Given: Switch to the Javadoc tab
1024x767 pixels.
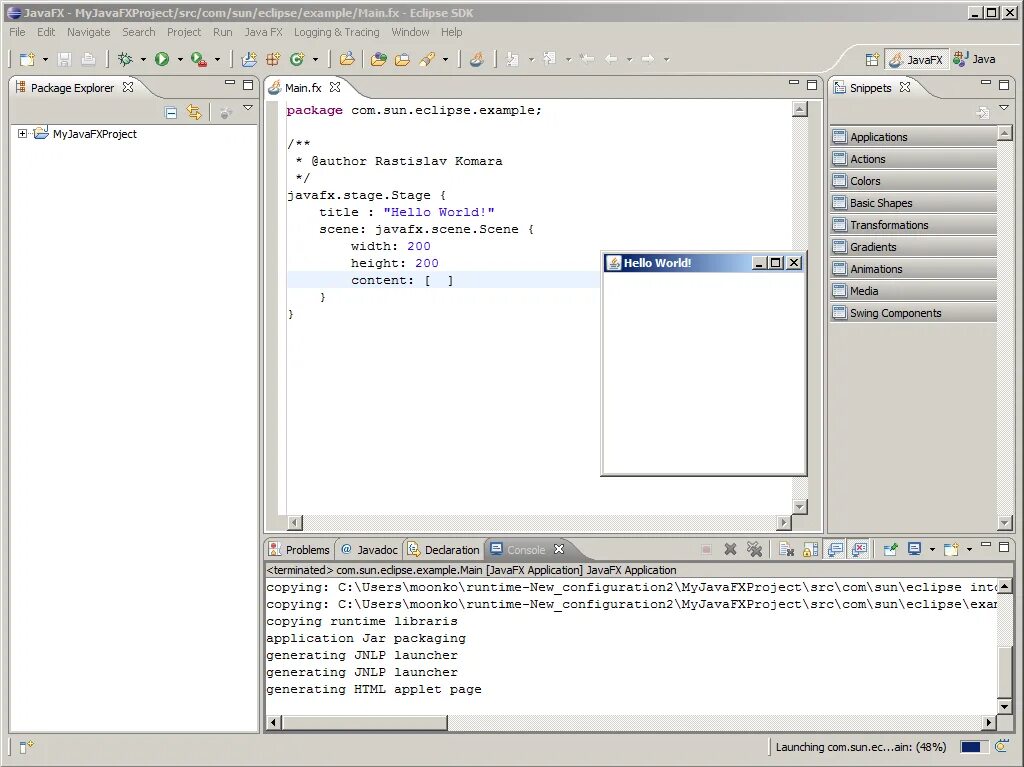Looking at the screenshot, I should click(369, 549).
